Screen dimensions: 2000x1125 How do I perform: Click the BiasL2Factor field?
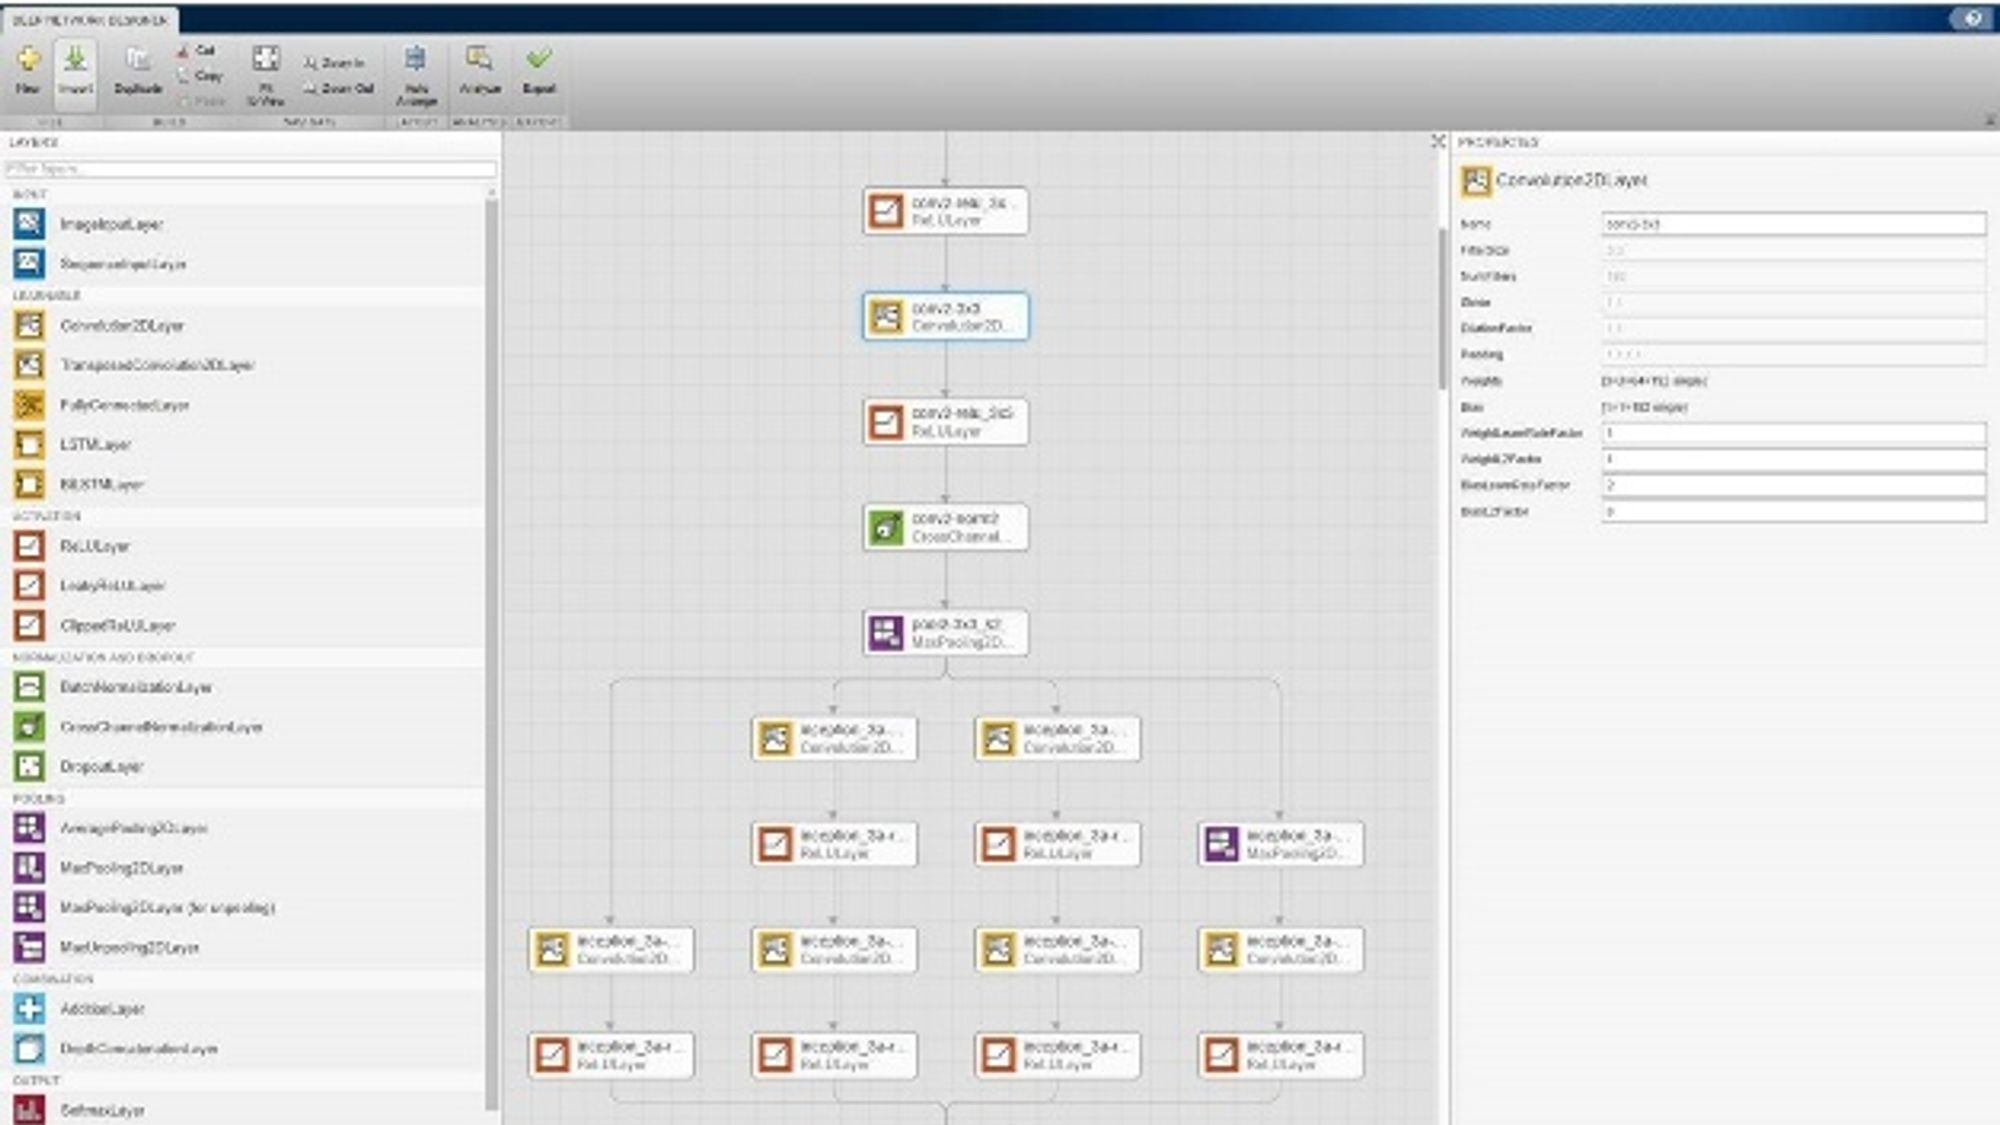click(x=1794, y=511)
